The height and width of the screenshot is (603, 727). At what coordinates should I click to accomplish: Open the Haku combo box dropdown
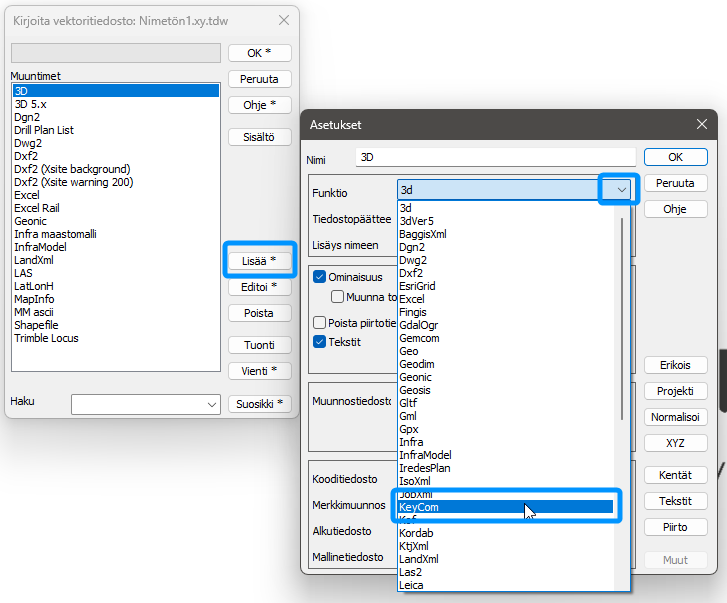click(211, 404)
